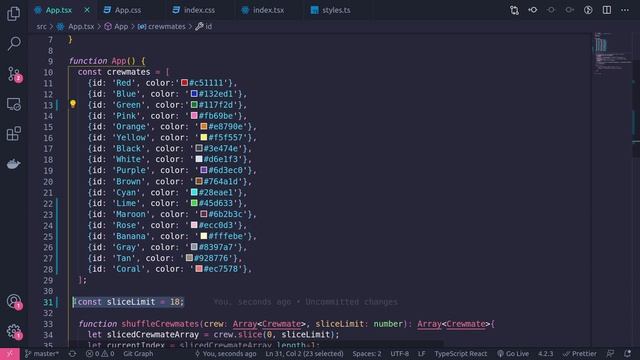Screen dimensions: 640x360
Task: Open the Manage gear settings icon
Action: click(14, 332)
